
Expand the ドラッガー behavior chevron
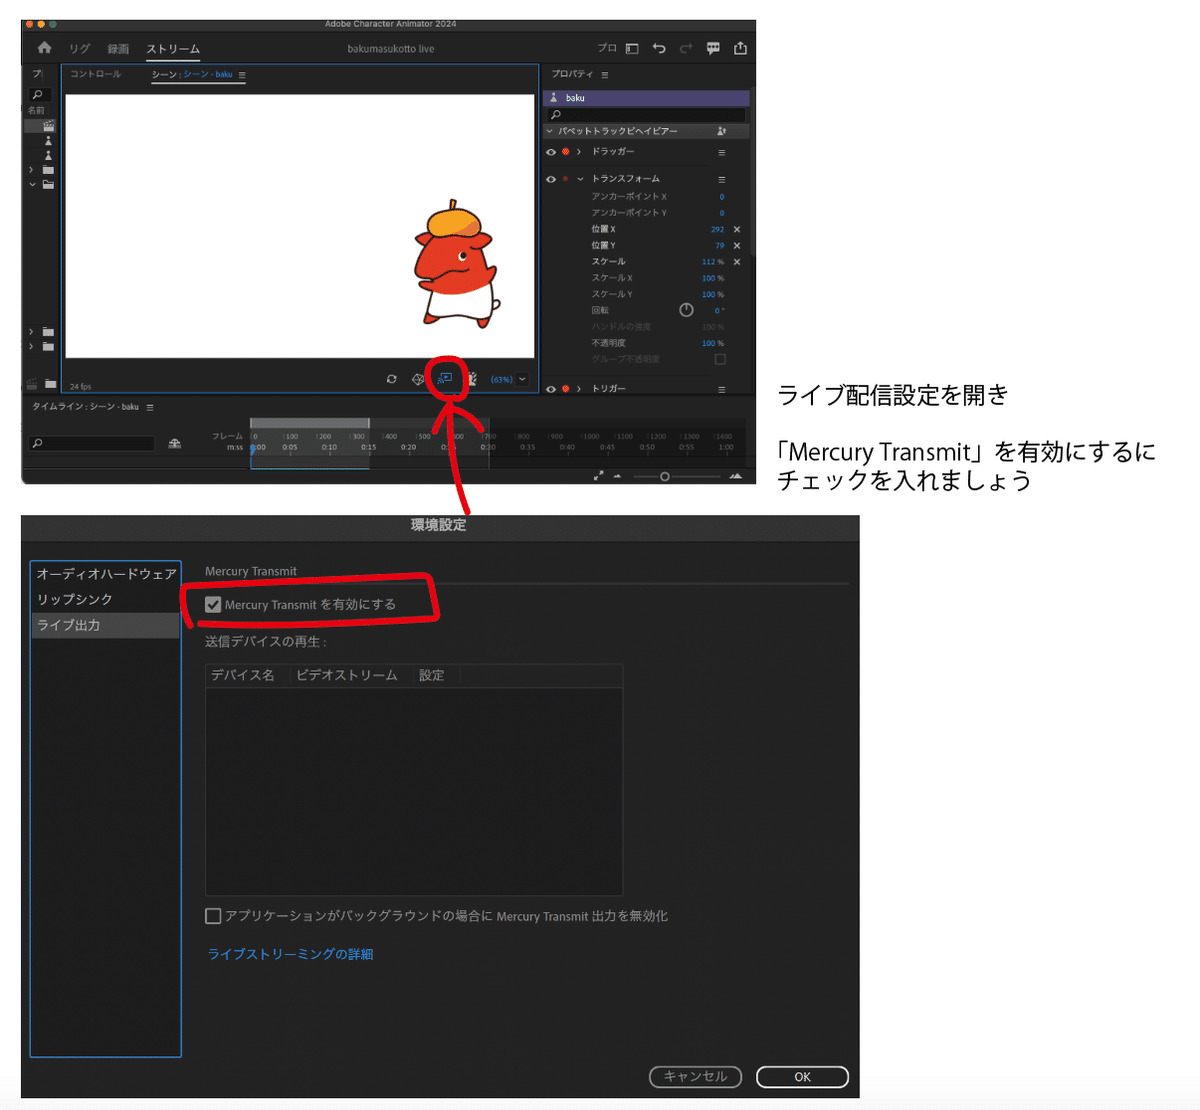579,152
